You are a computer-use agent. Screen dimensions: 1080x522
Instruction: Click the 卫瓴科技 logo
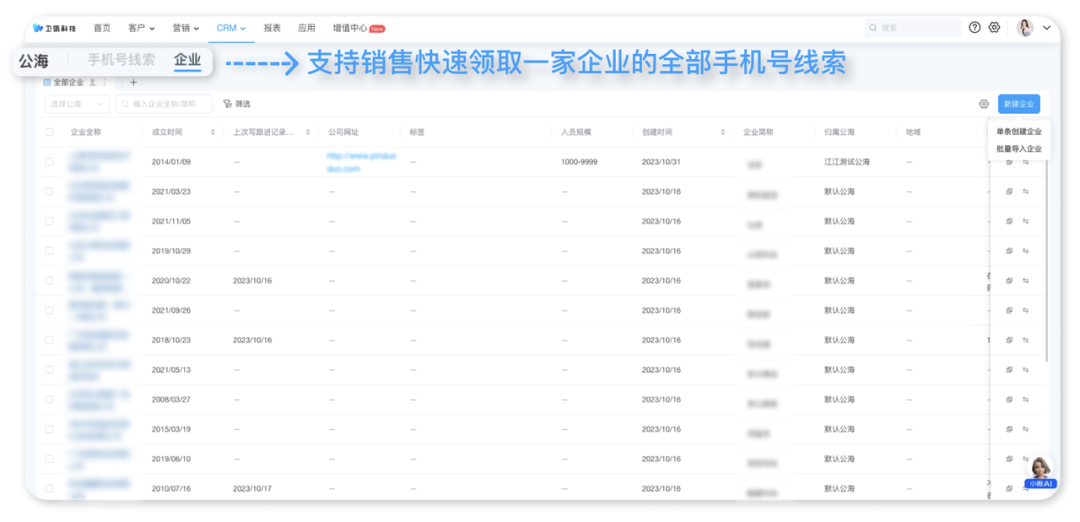(55, 28)
